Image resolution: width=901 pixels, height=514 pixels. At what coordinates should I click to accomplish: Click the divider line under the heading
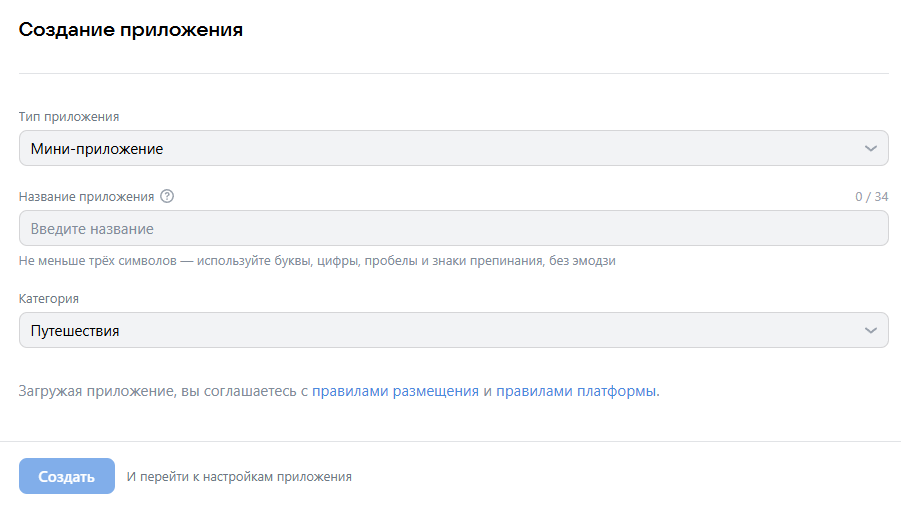click(453, 73)
